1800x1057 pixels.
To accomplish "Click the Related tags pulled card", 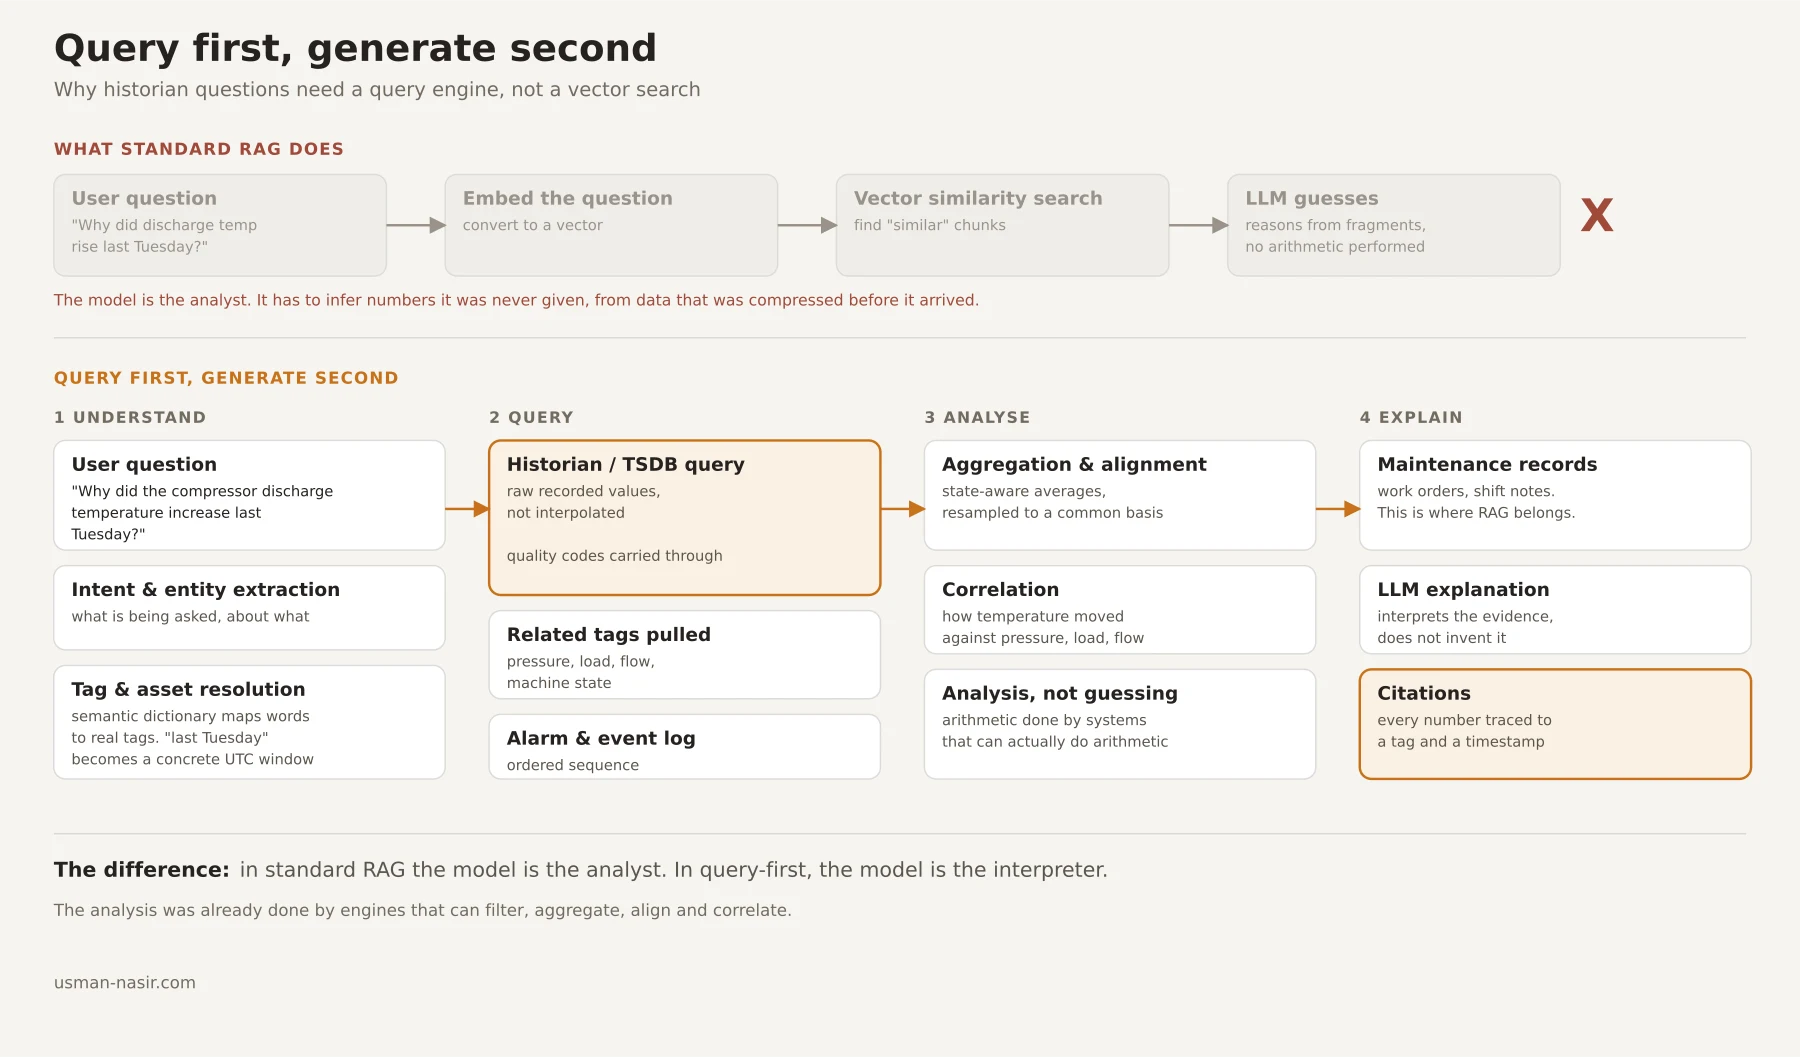I will click(x=685, y=655).
